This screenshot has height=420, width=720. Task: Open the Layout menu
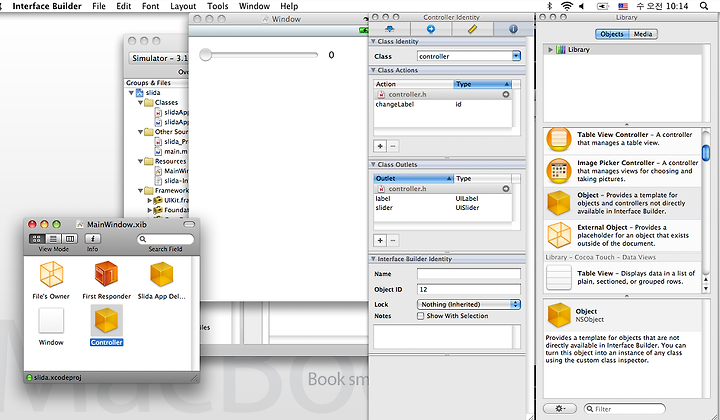tap(183, 6)
